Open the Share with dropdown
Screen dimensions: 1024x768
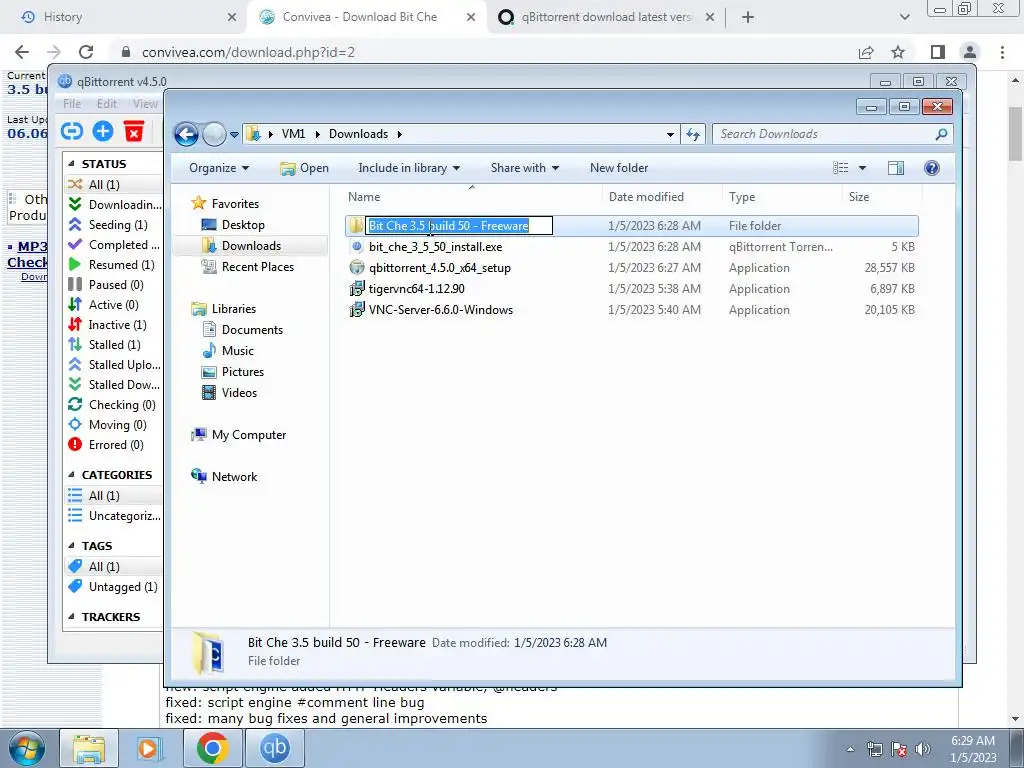524,168
